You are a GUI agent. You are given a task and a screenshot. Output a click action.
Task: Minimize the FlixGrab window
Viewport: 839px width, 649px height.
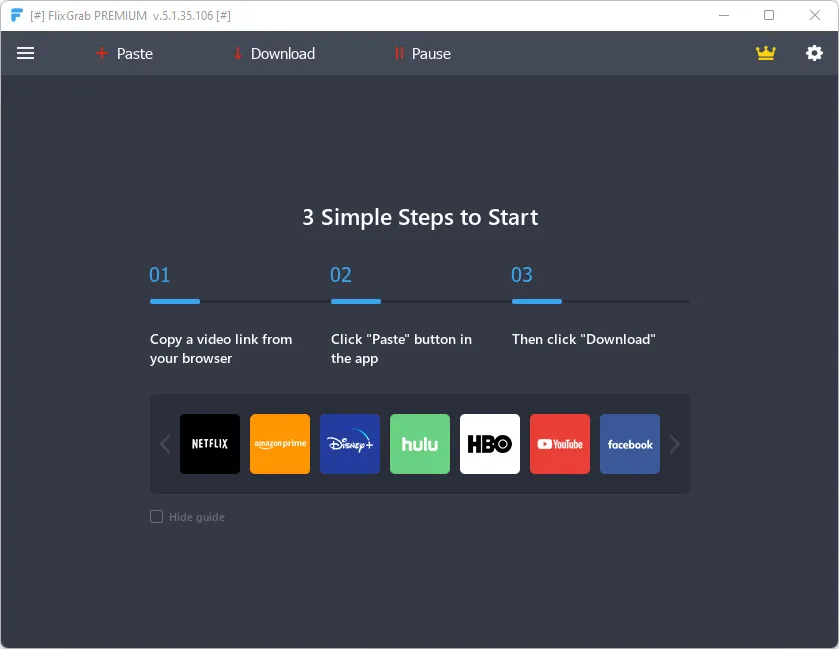click(x=723, y=16)
